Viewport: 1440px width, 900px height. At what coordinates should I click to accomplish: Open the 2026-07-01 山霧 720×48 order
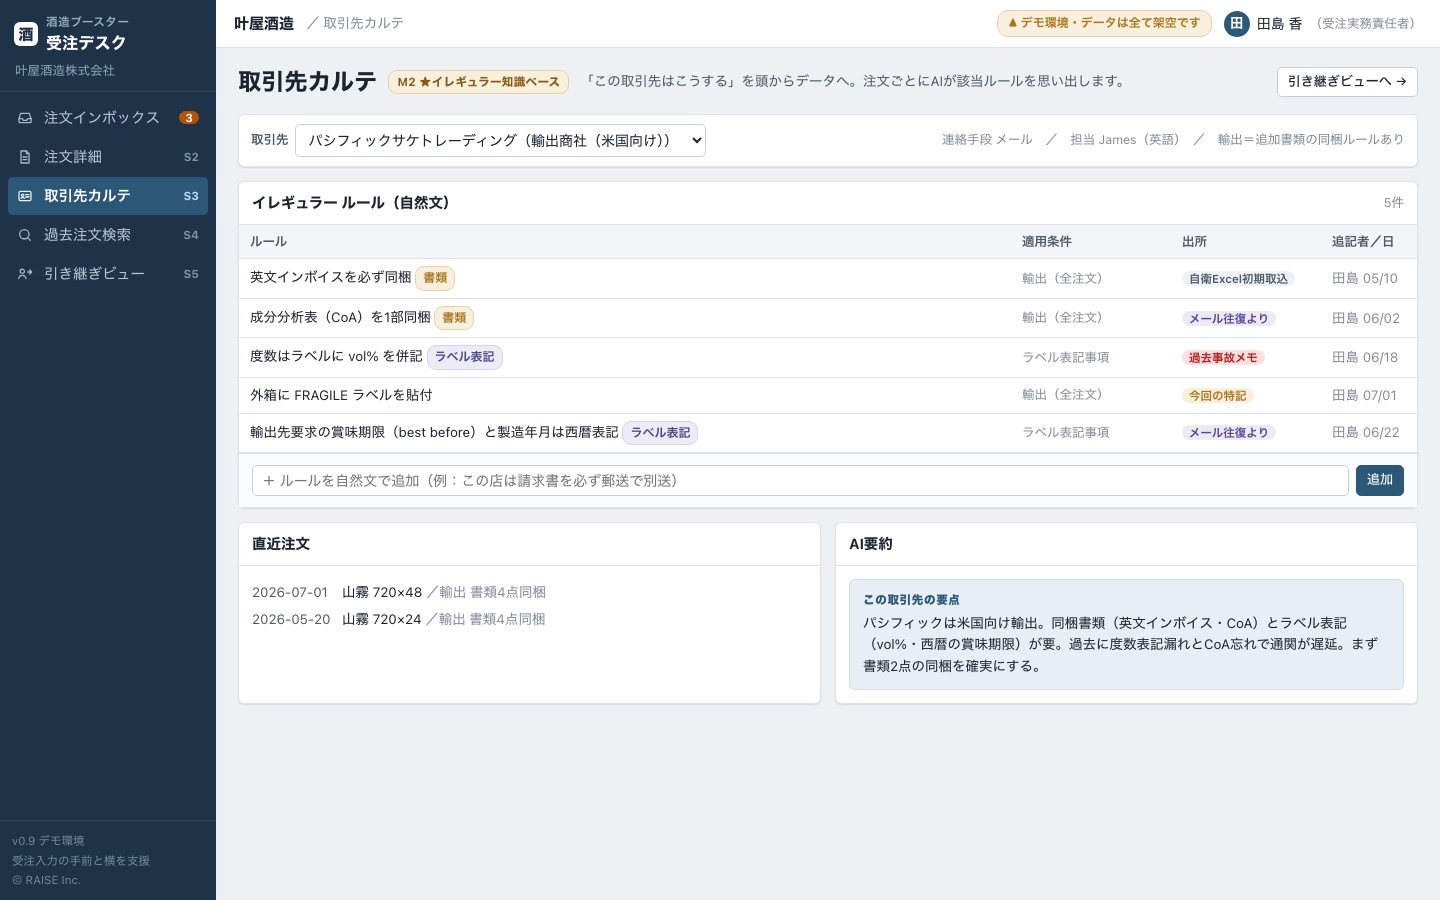pos(398,592)
